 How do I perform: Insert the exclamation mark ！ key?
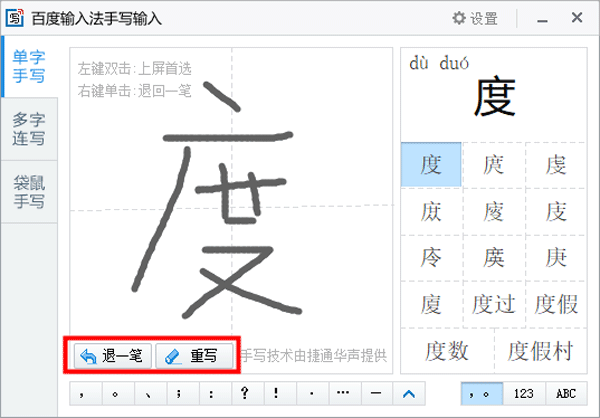click(x=280, y=393)
